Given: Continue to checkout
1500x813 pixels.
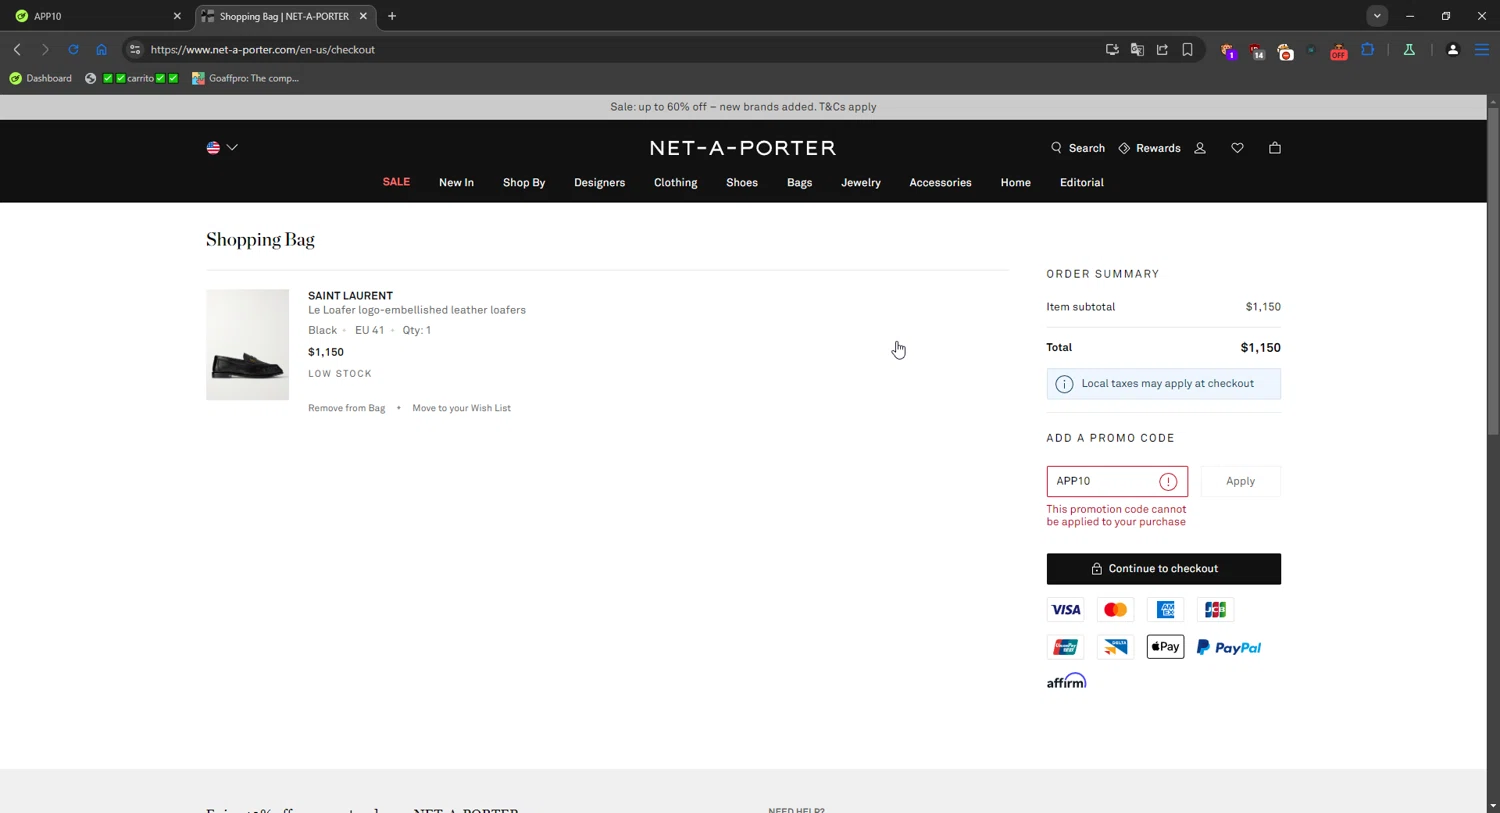Looking at the screenshot, I should (x=1163, y=569).
